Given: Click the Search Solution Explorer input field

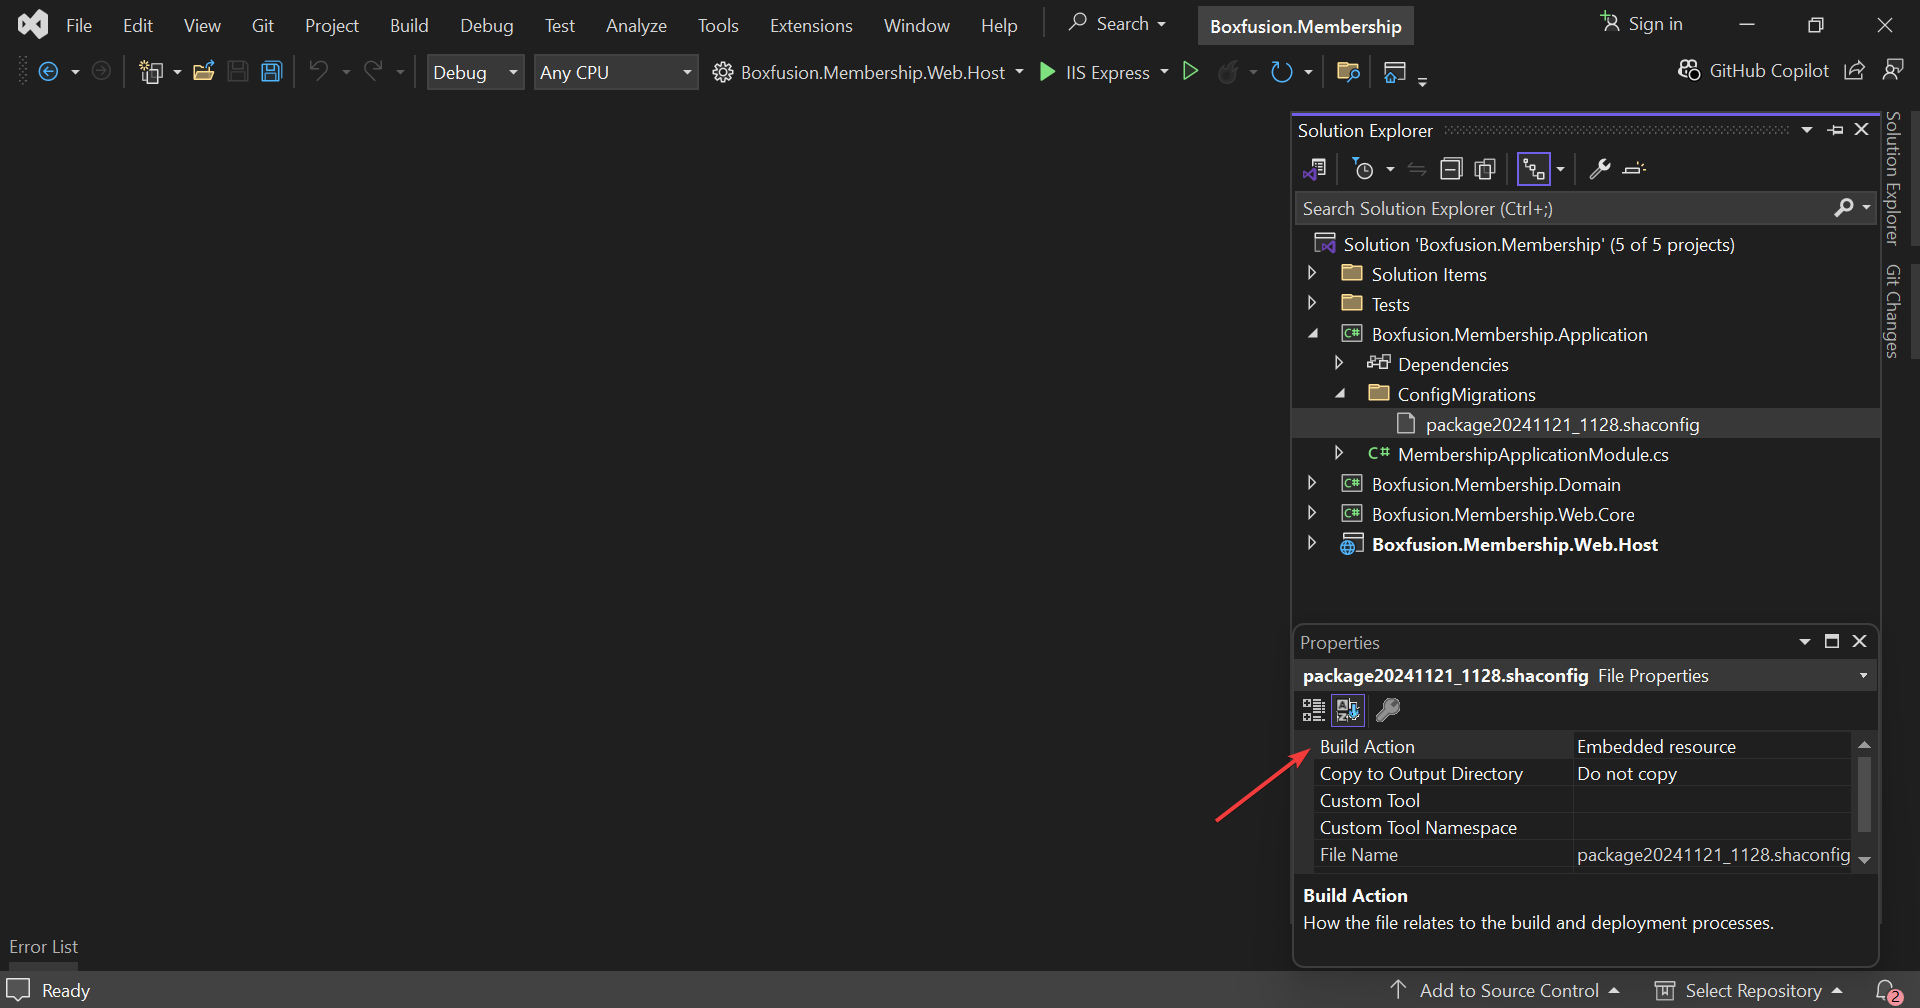Looking at the screenshot, I should (1565, 208).
